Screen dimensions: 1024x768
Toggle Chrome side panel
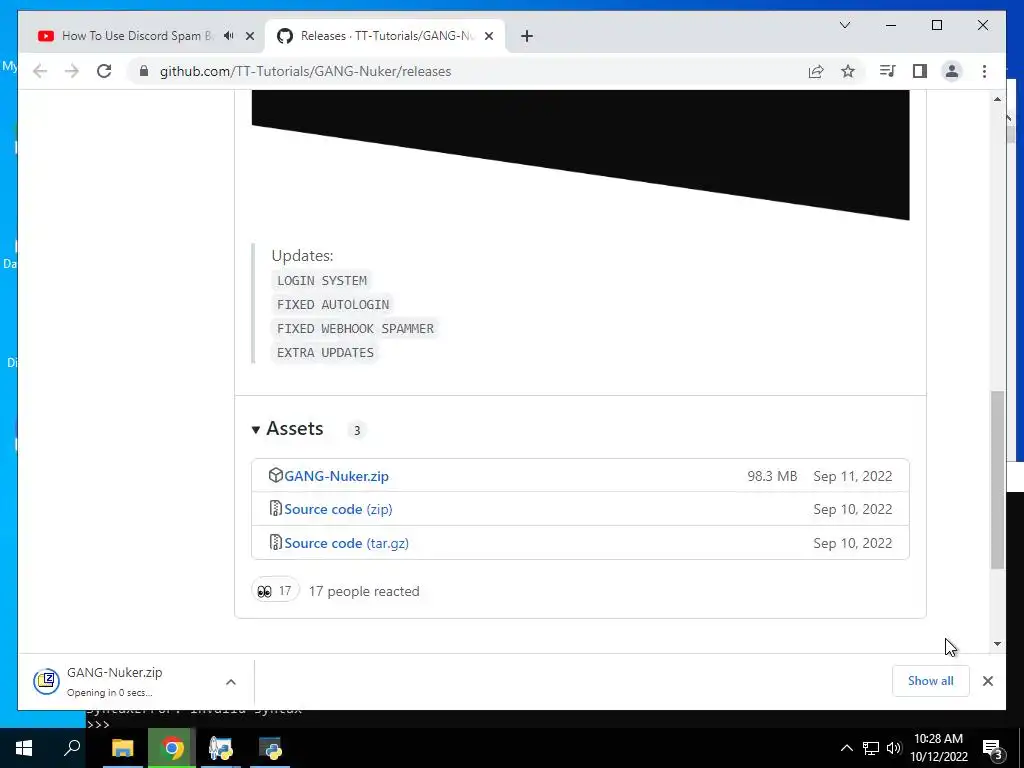[x=920, y=71]
